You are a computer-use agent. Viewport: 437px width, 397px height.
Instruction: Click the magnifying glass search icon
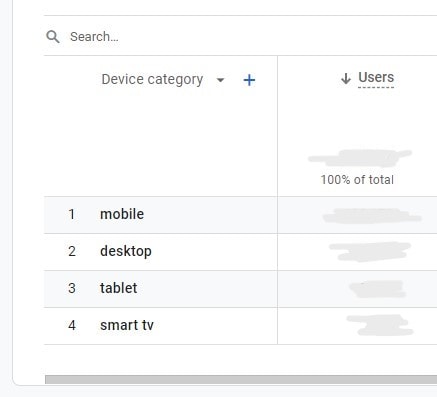(x=53, y=37)
